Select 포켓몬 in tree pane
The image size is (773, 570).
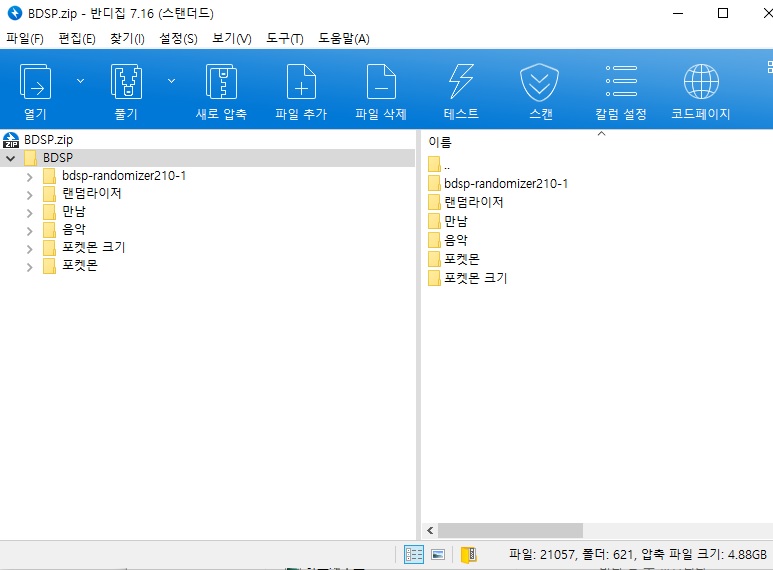tap(80, 265)
